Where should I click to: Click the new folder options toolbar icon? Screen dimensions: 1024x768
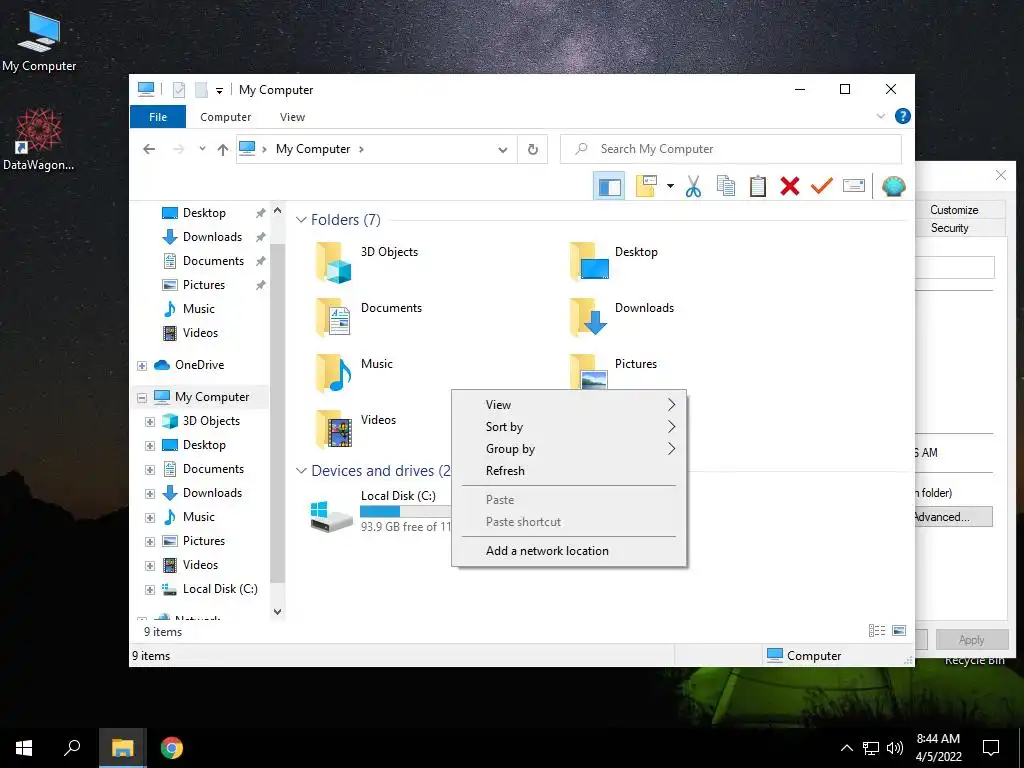646,186
